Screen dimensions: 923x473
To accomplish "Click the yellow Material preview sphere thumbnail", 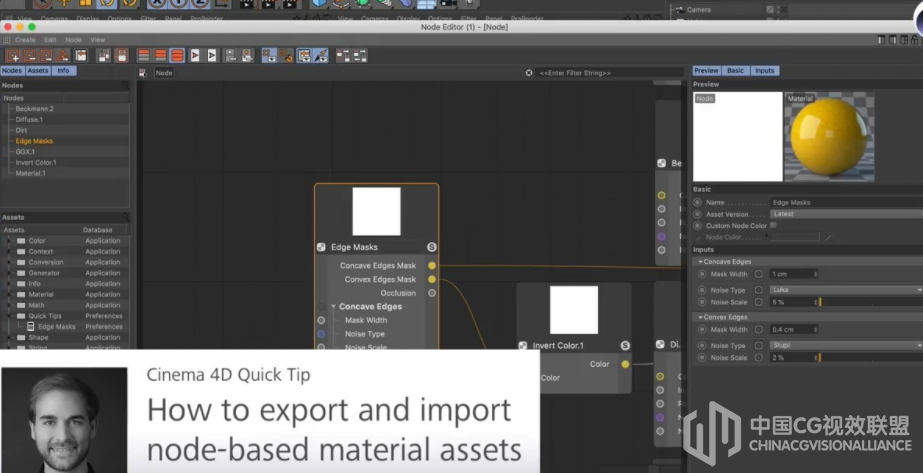I will pos(829,136).
